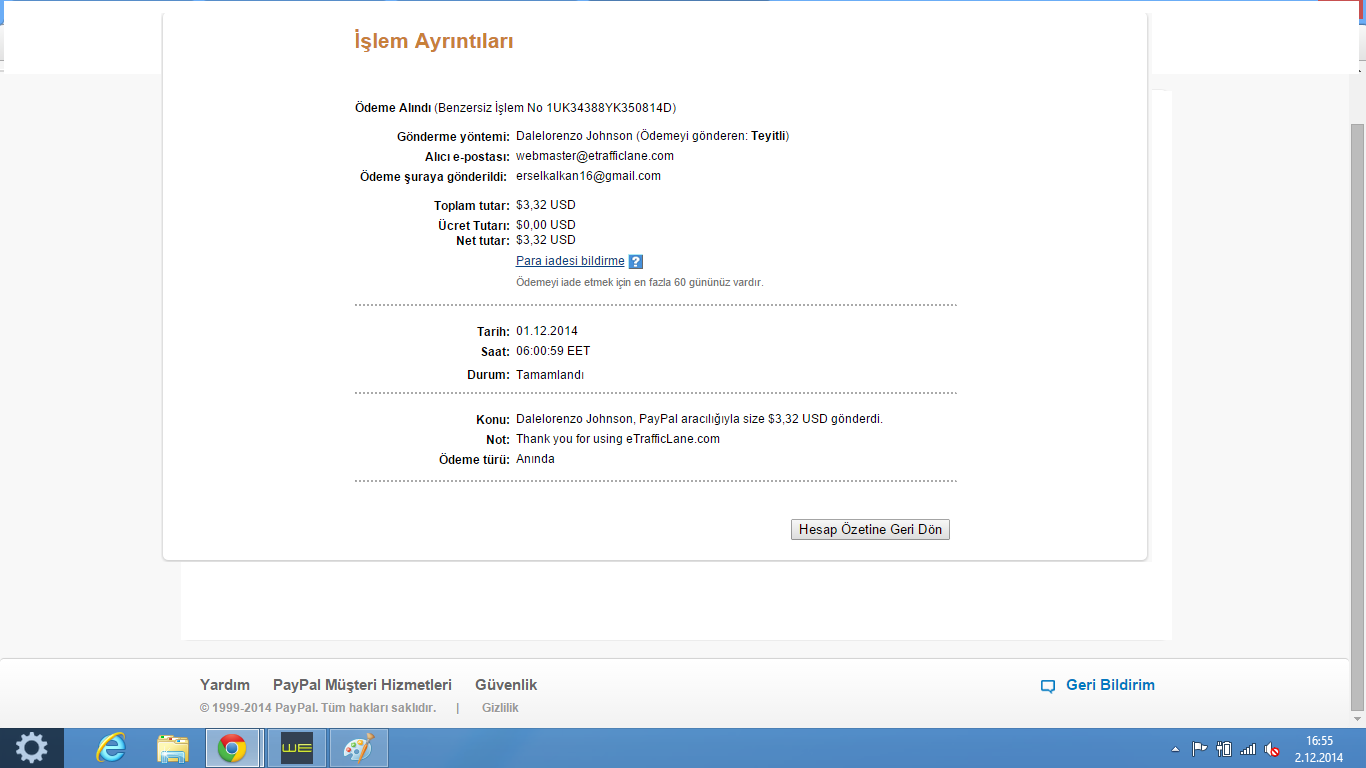Switch to Google Chrome in the taskbar
This screenshot has height=768, width=1366.
[233, 748]
